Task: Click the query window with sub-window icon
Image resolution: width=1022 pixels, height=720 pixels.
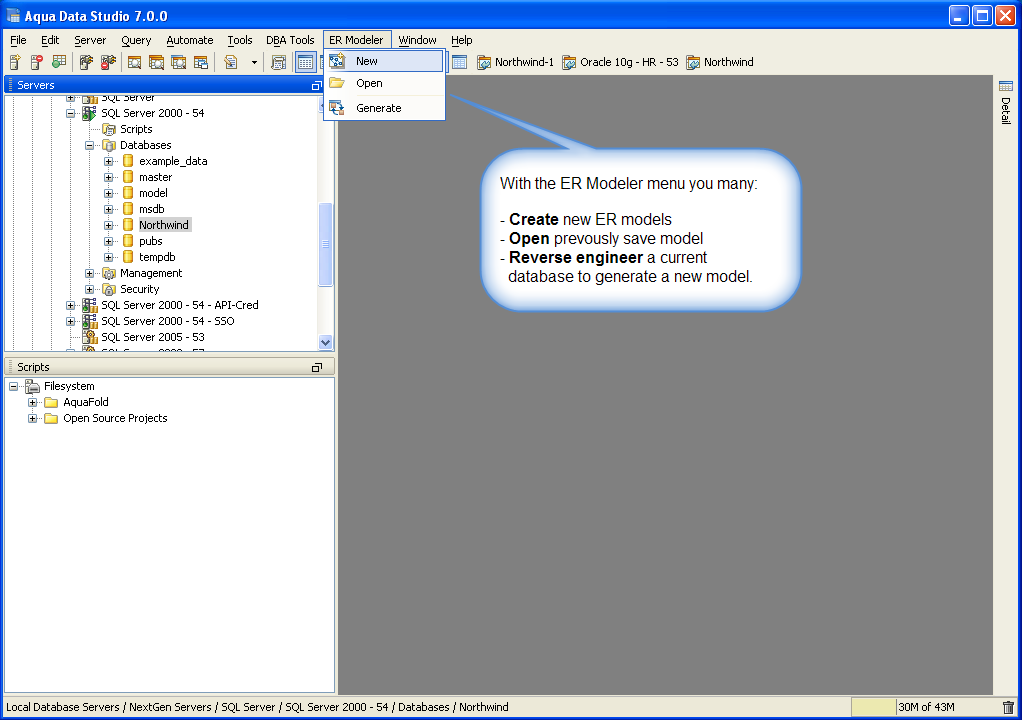Action: pyautogui.click(x=201, y=62)
